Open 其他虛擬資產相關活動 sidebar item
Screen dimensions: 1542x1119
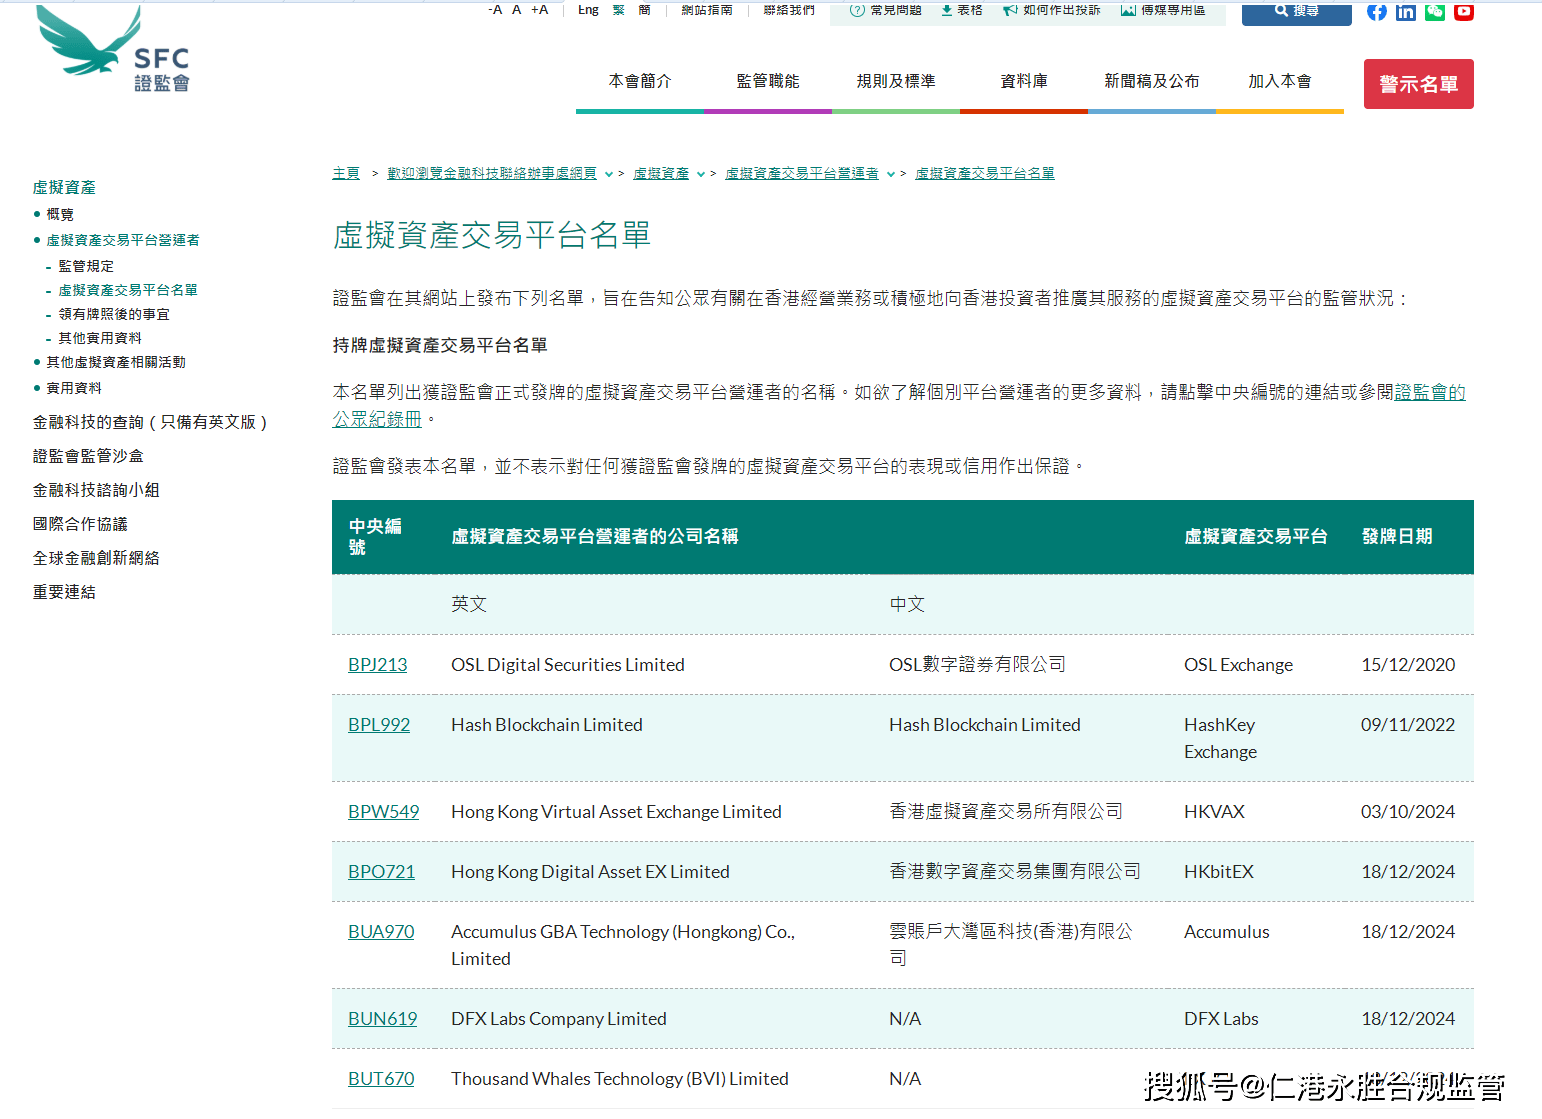[116, 362]
